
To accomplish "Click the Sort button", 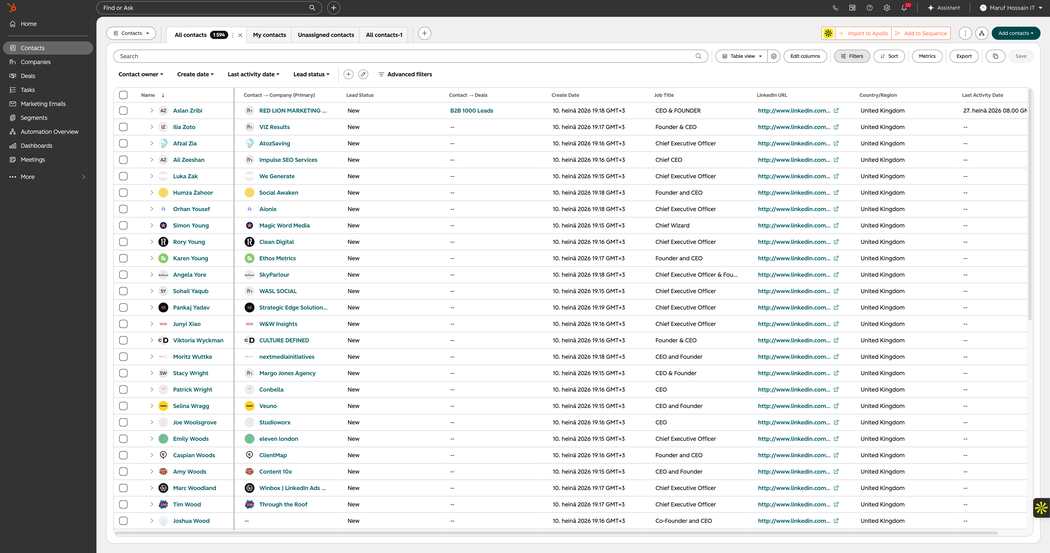I will (889, 56).
